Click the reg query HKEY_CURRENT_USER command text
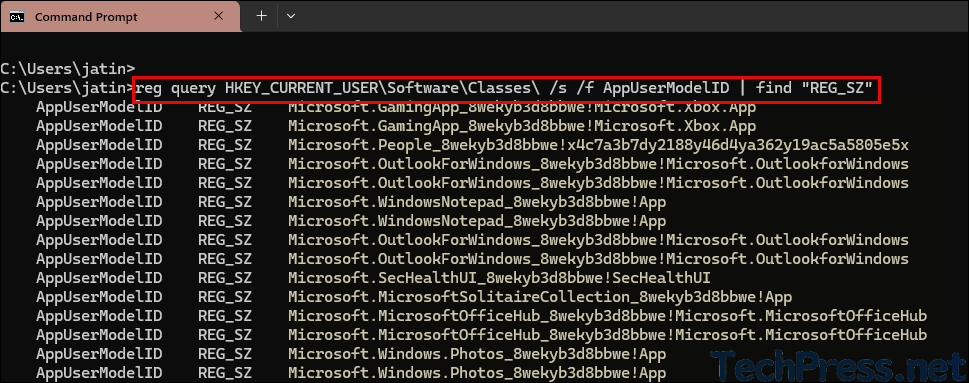969x383 pixels. click(505, 88)
